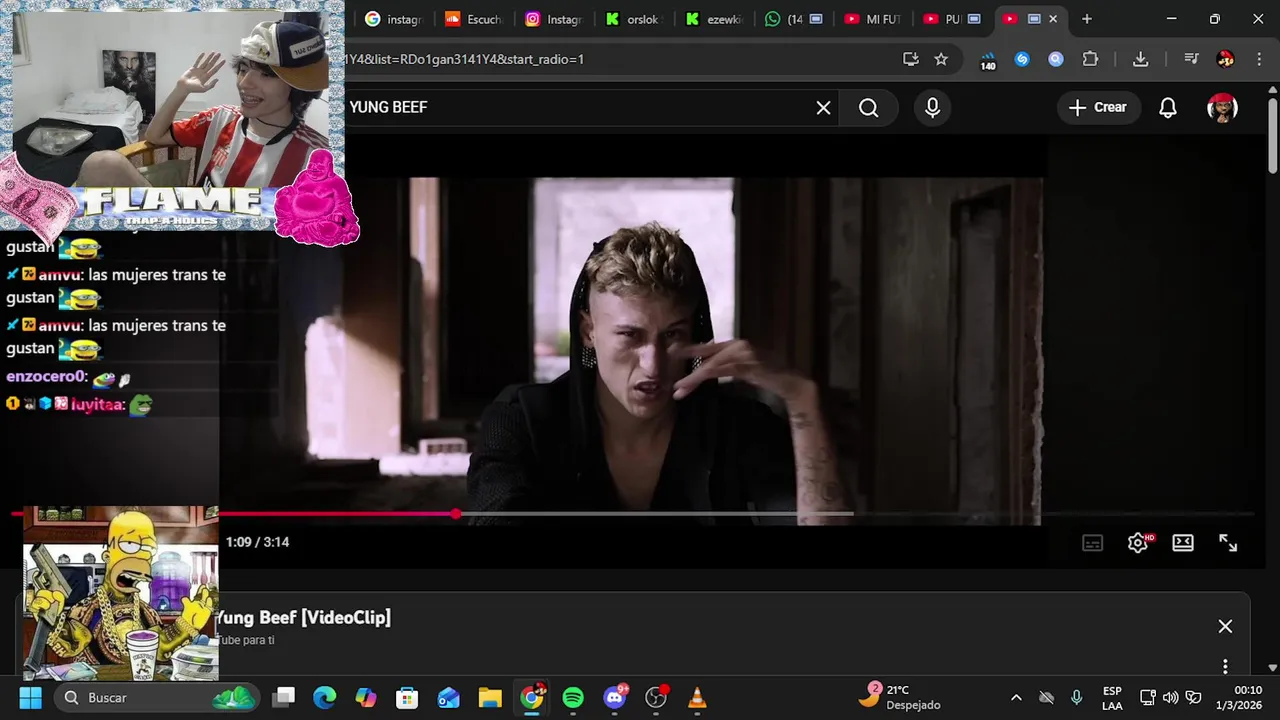
Task: Open Microsoft Edge from taskbar
Action: [325, 698]
